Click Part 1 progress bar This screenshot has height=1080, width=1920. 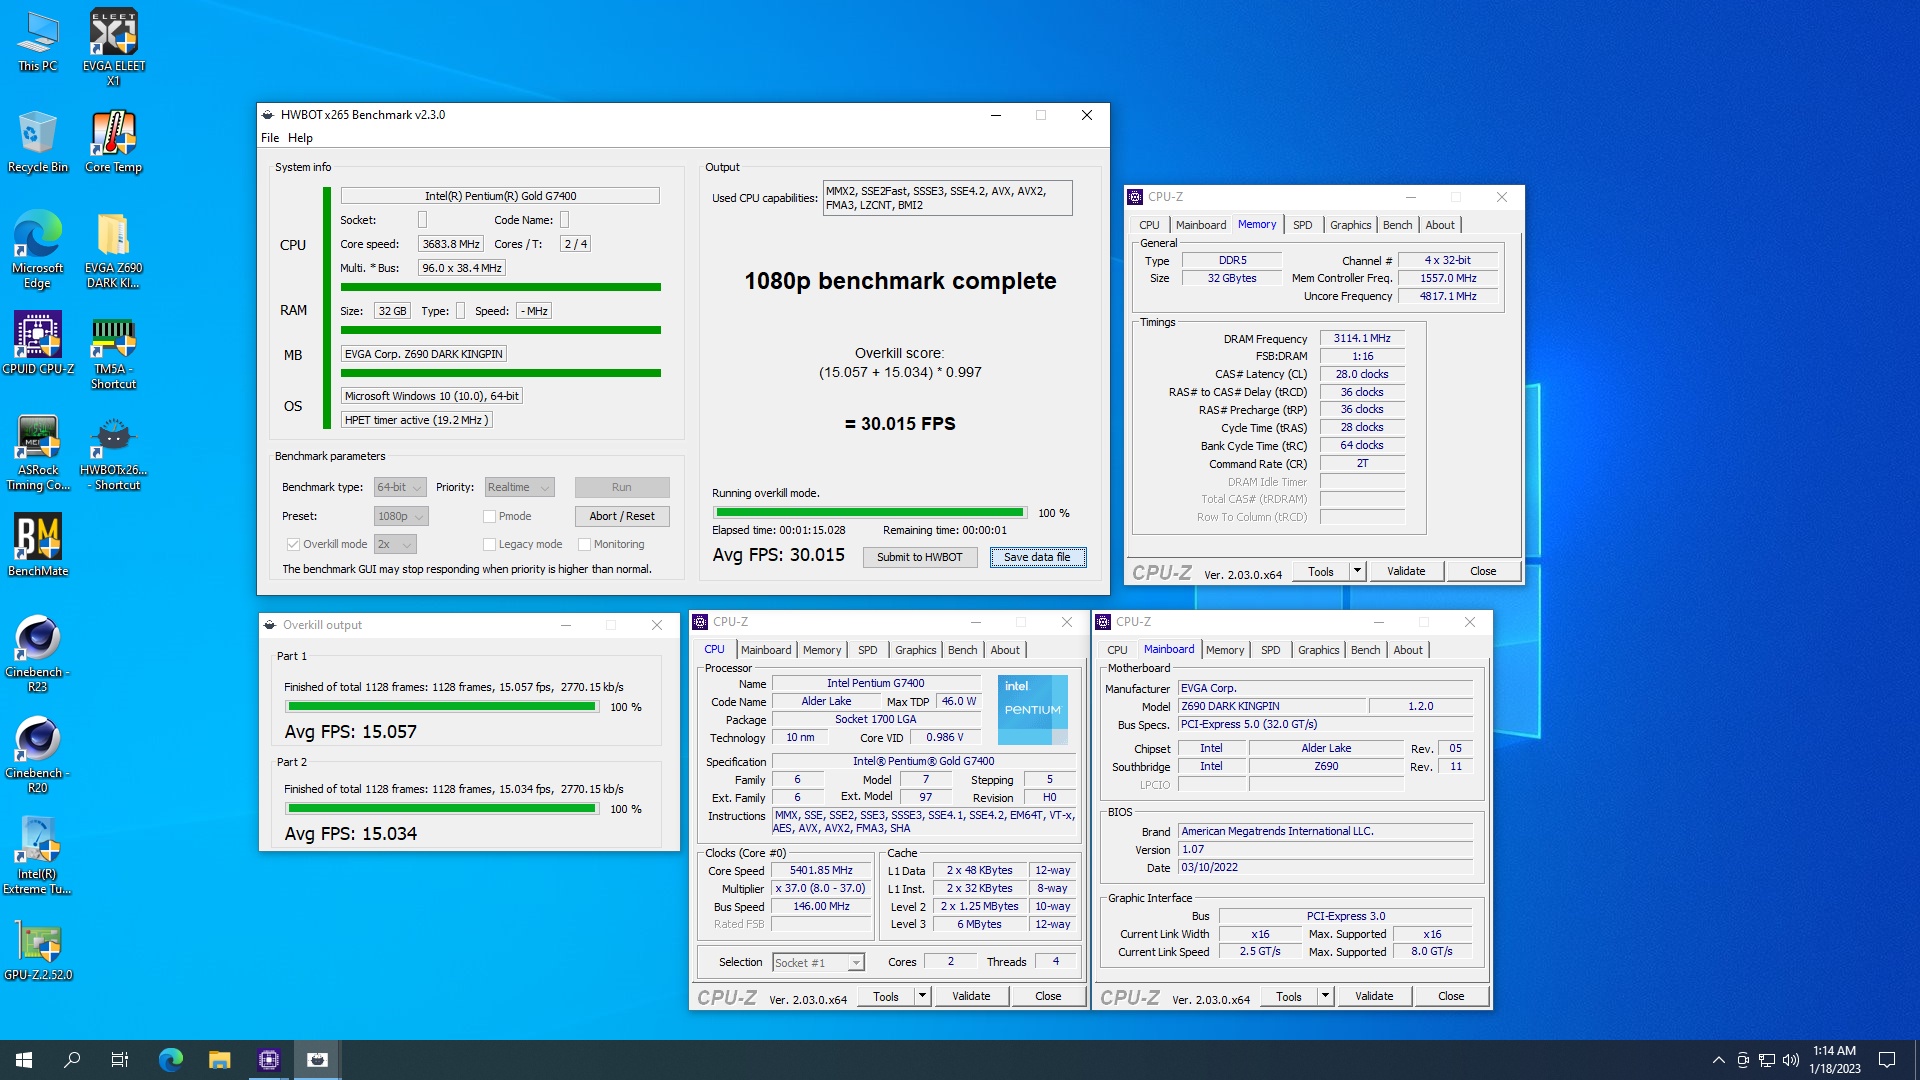441,707
